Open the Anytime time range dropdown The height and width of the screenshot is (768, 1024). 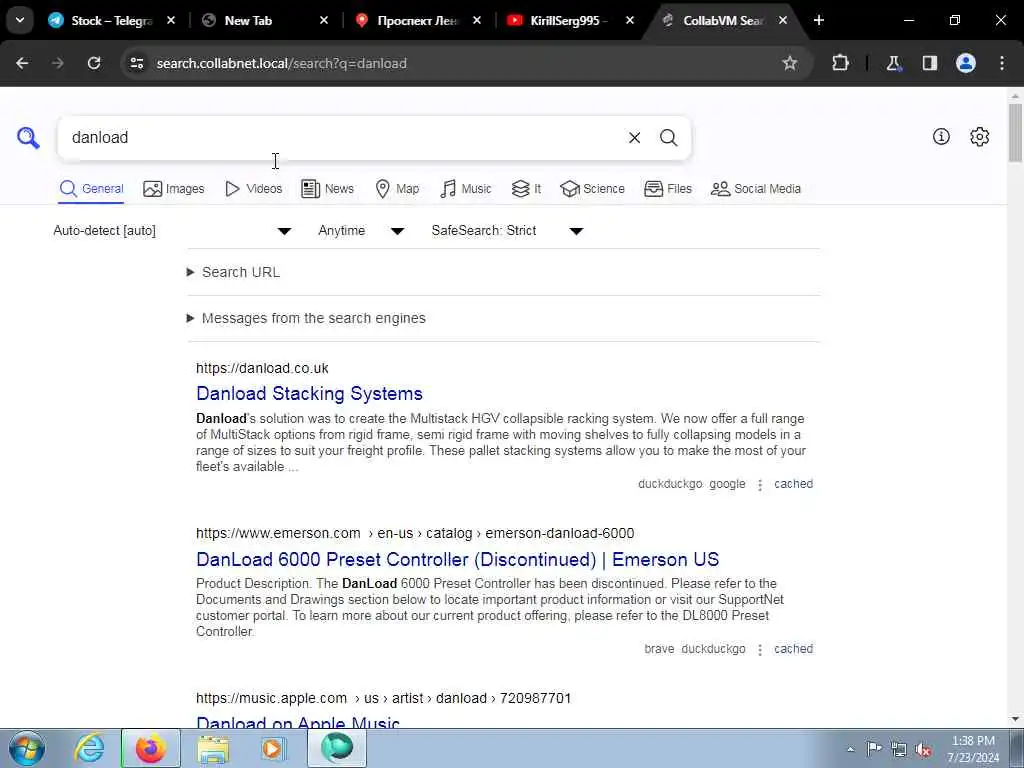point(361,231)
